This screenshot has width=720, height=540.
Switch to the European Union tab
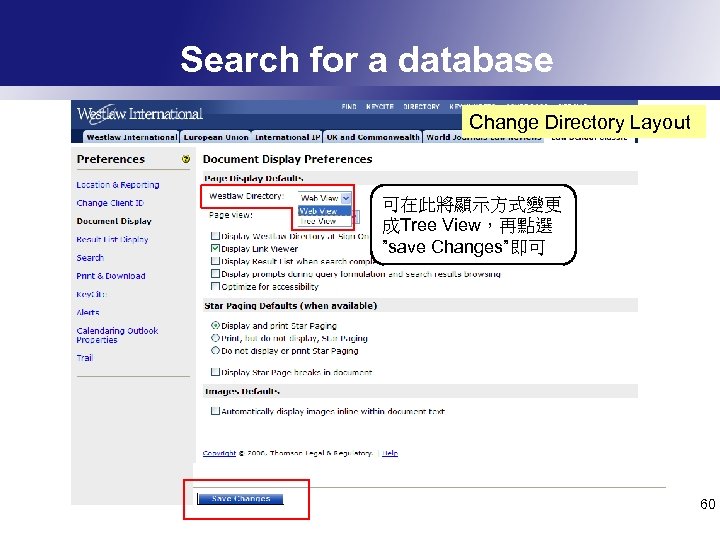click(x=216, y=137)
